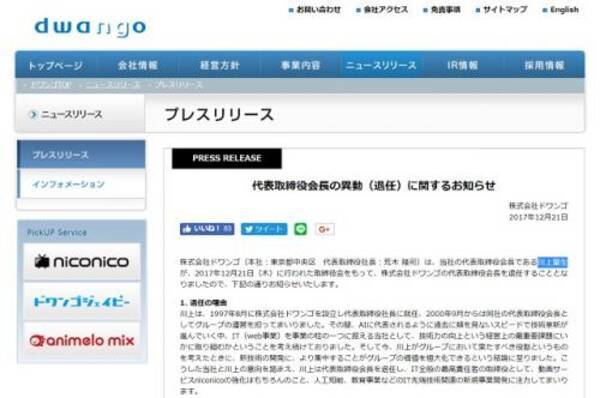
Task: Click PickUP Service sidebar heading
Action: [x=57, y=232]
